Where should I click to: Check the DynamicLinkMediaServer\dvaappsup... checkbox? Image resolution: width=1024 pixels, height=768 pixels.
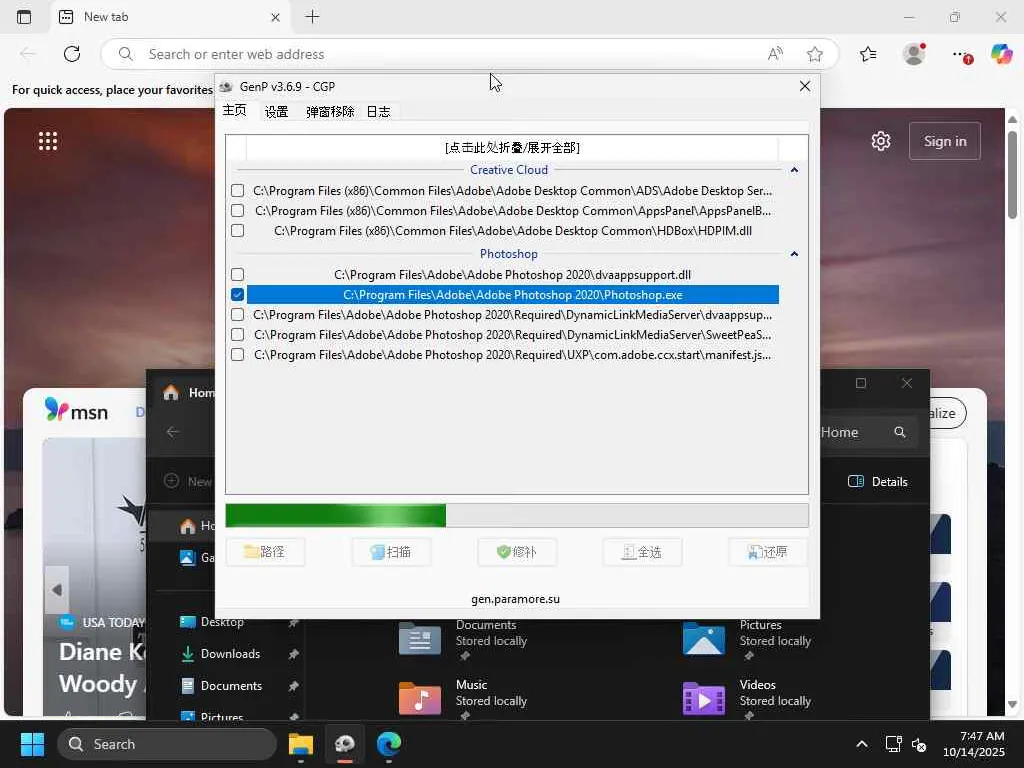(238, 315)
